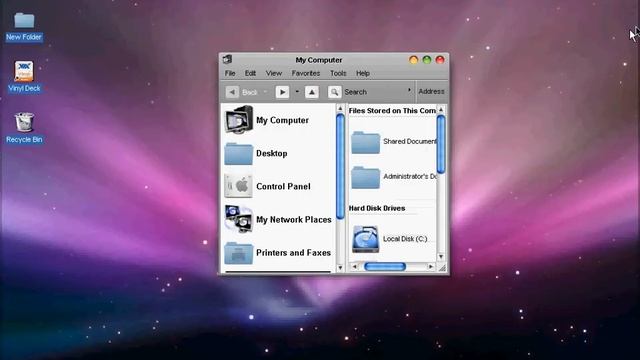This screenshot has height=360, width=640.
Task: Click the 'Hard Disk Drives' group header
Action: point(377,208)
